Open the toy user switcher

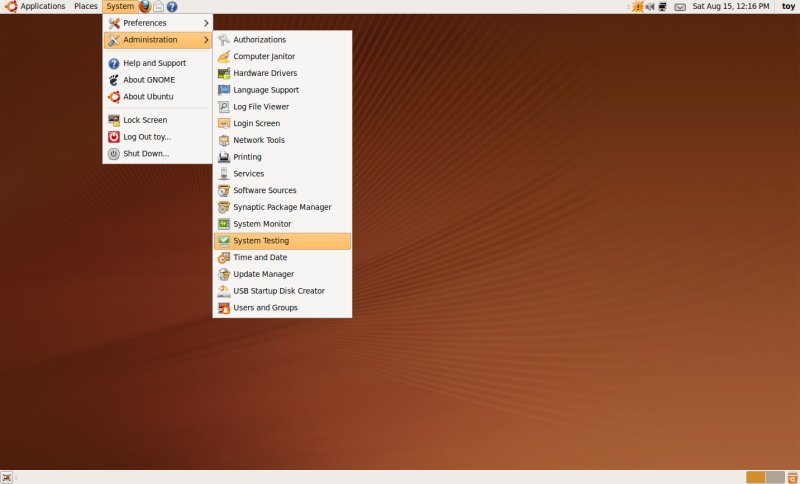coord(788,7)
